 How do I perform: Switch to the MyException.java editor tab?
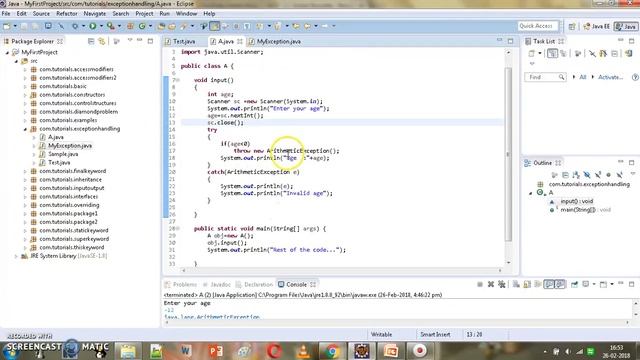point(275,42)
